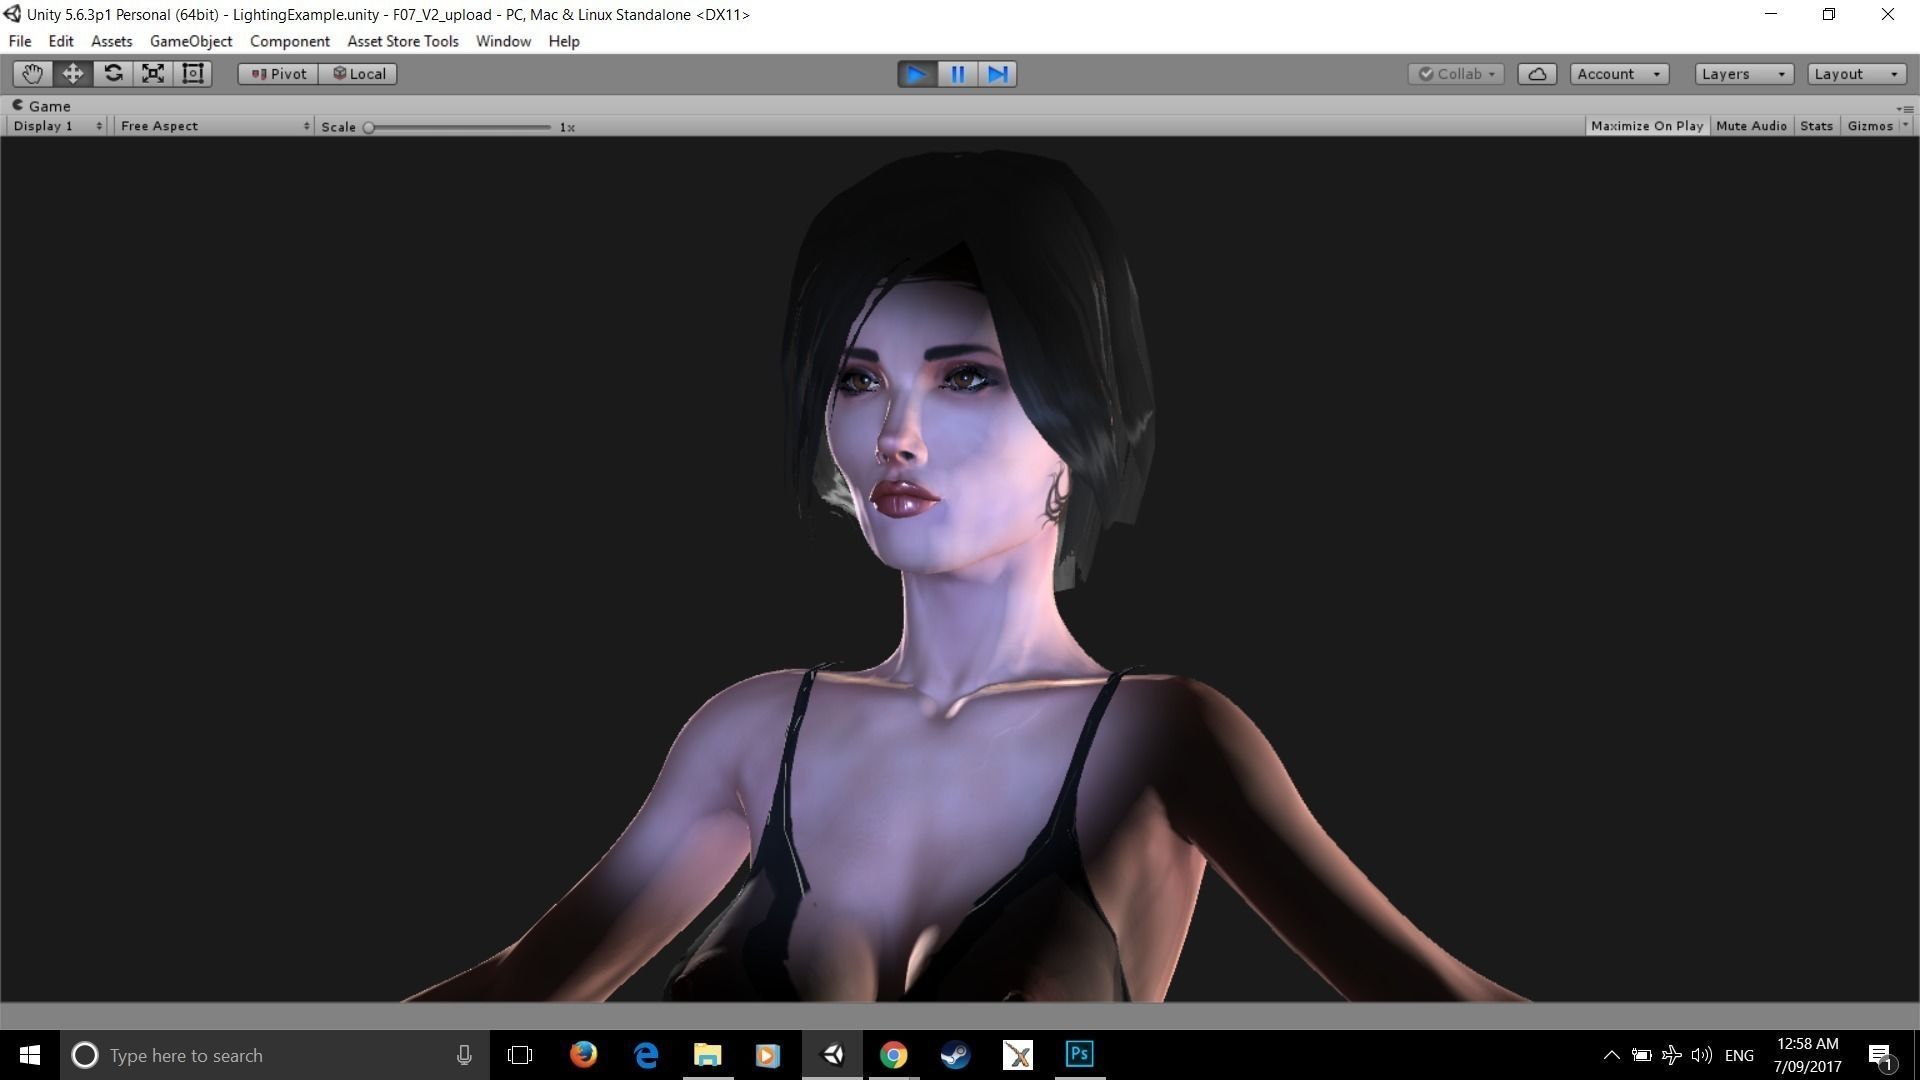1920x1080 pixels.
Task: Open the Component menu
Action: 290,41
